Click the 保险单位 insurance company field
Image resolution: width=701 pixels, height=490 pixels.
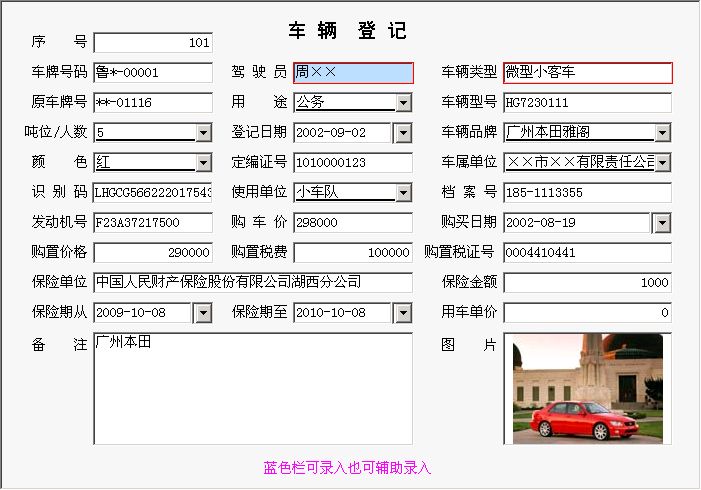(252, 283)
